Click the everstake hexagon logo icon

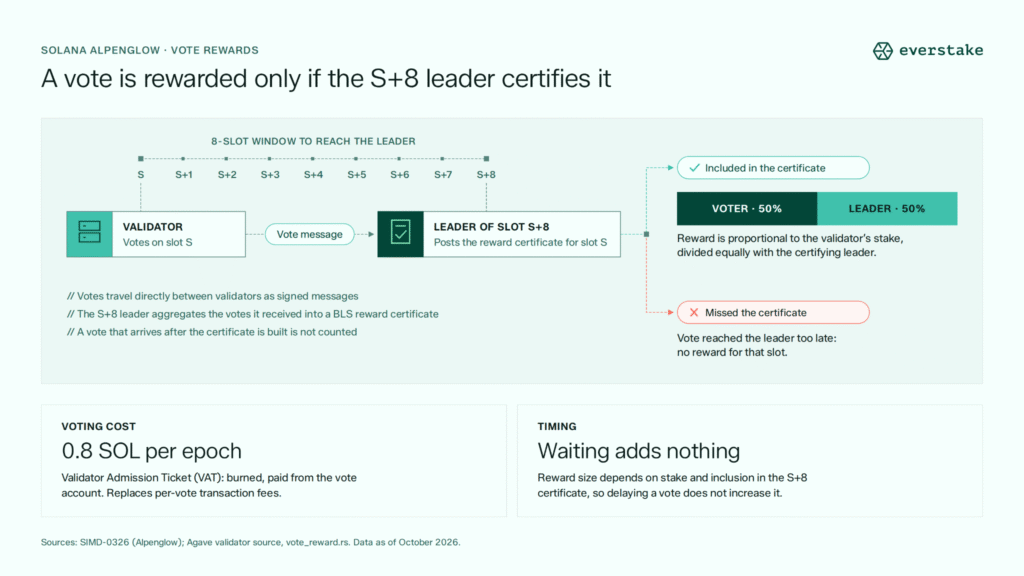tap(882, 51)
